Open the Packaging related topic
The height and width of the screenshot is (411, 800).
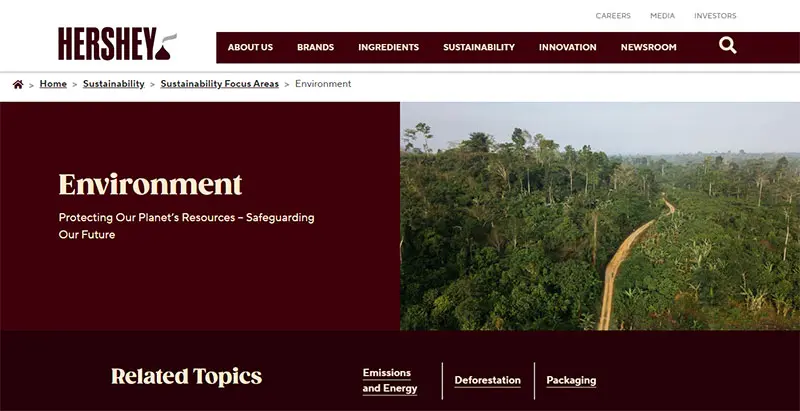[x=571, y=380]
